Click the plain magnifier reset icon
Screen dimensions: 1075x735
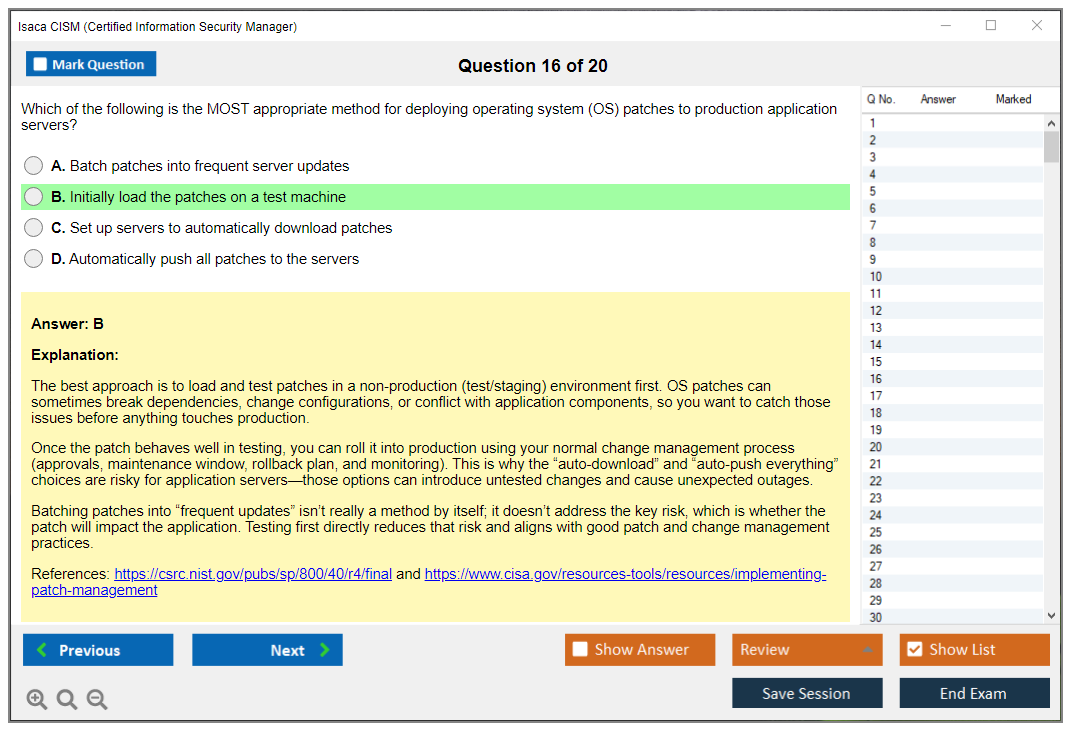(66, 699)
